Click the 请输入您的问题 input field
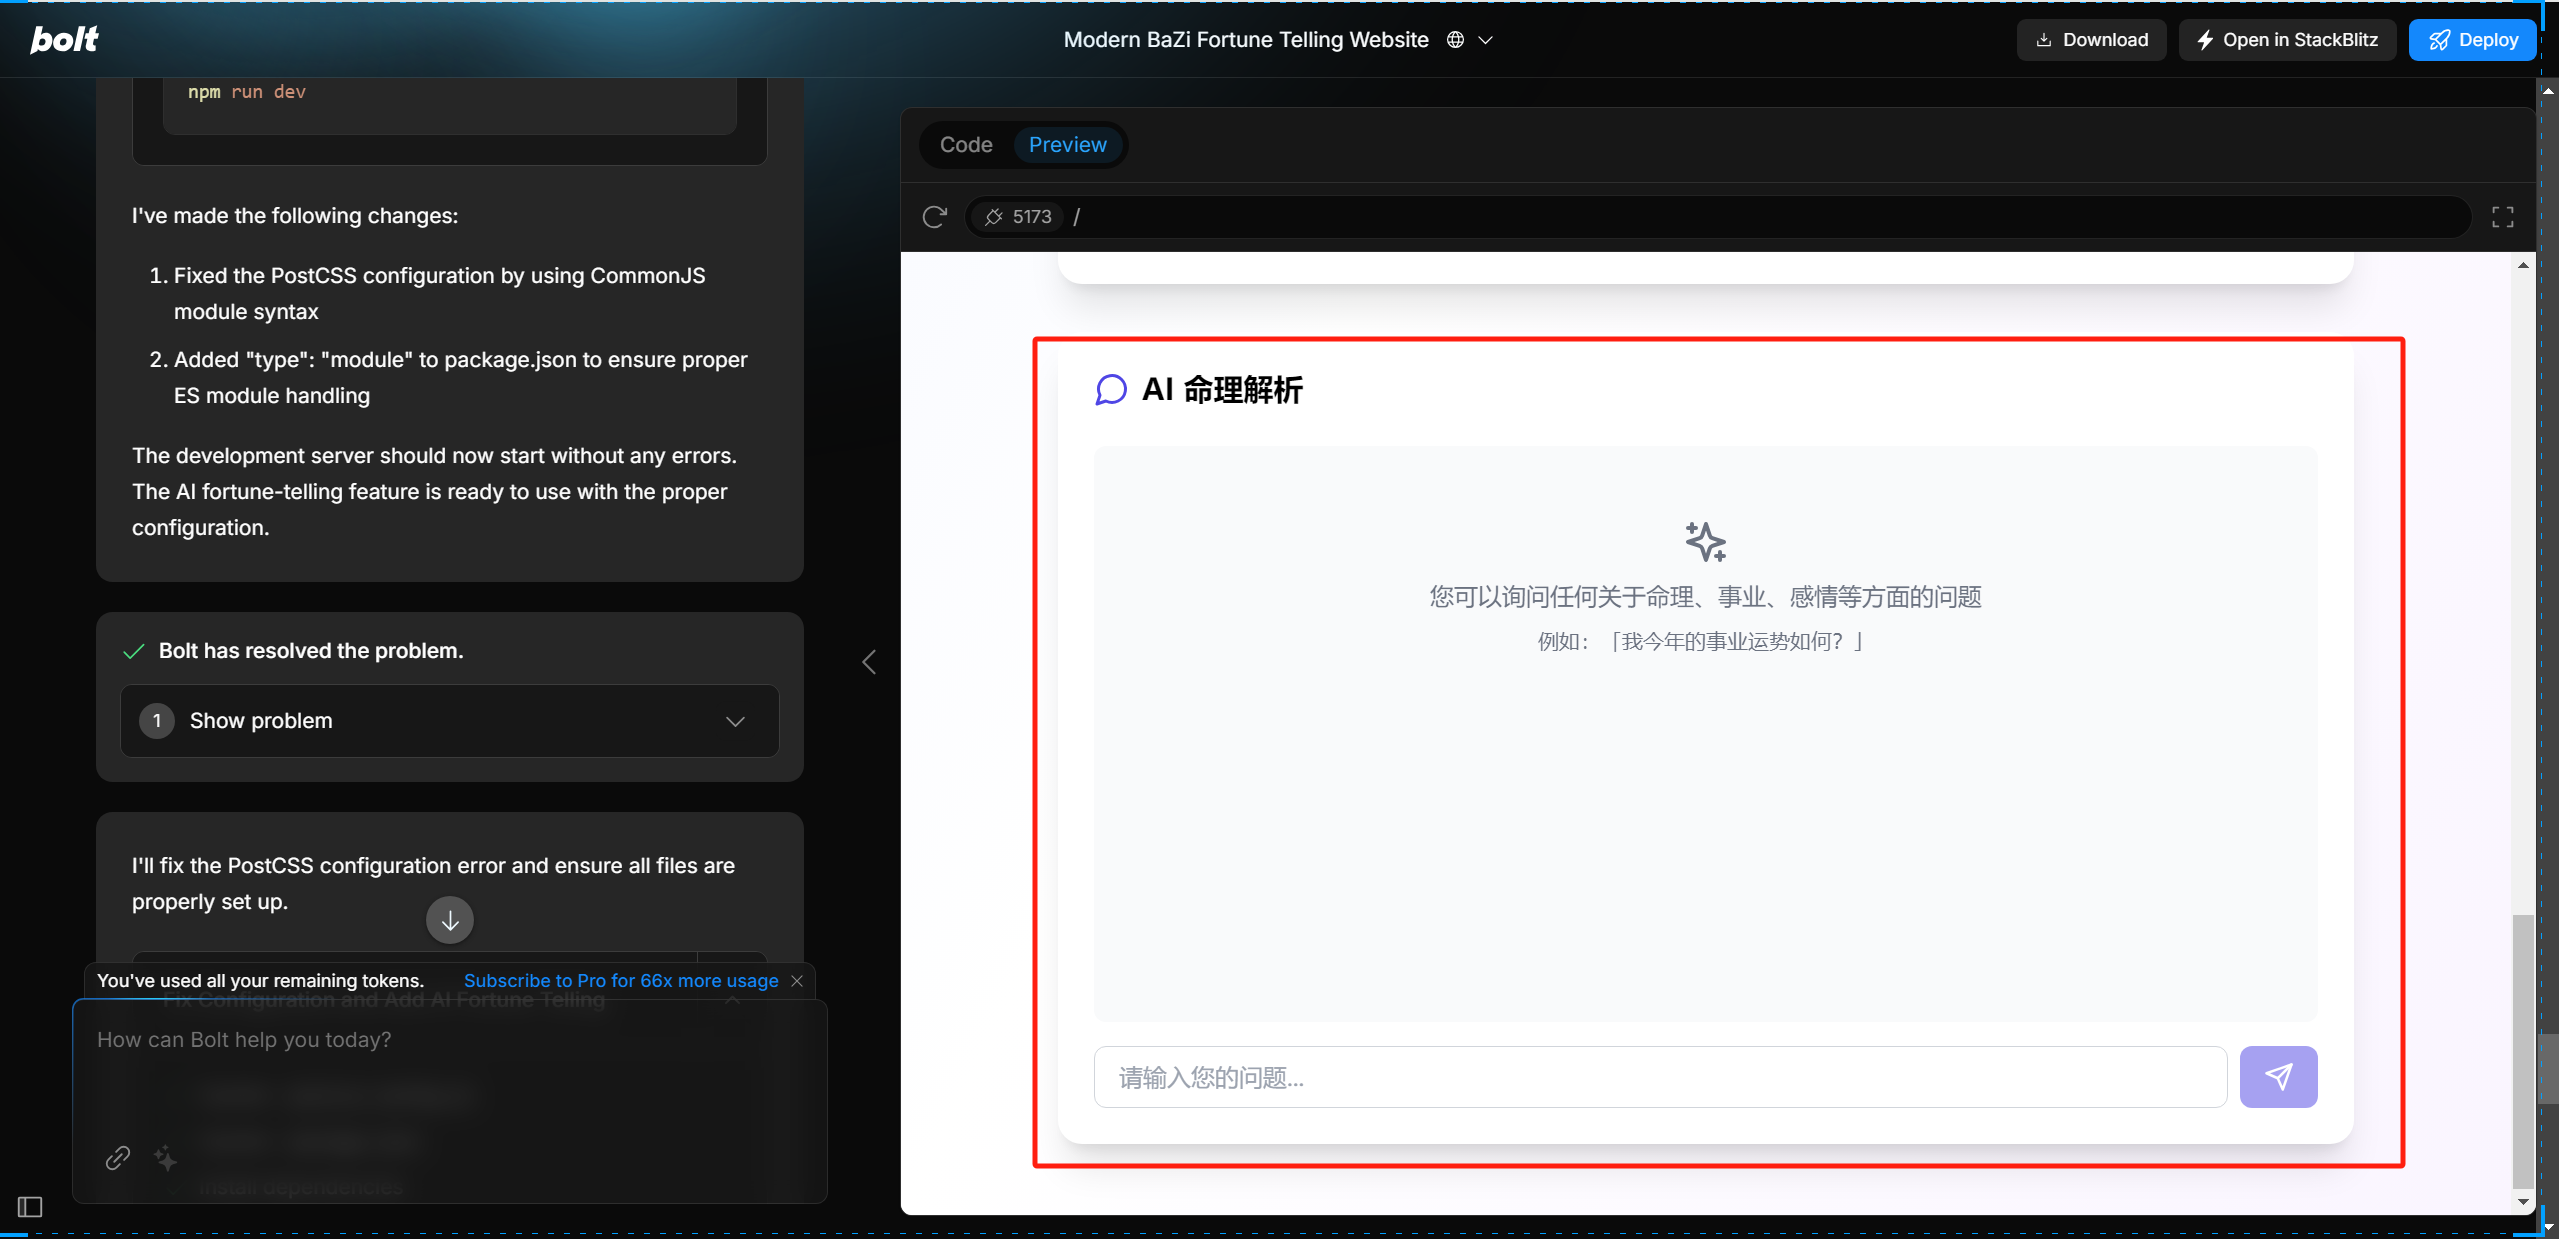Viewport: 2559px width, 1239px height. (1658, 1076)
